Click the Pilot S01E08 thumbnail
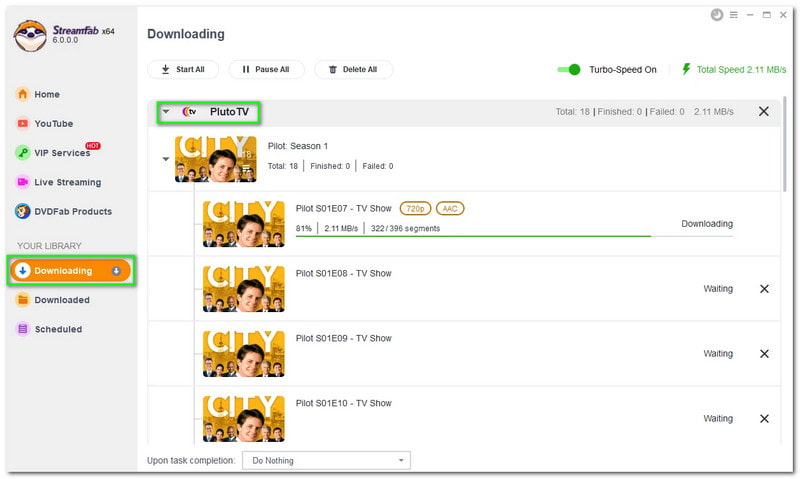 243,289
